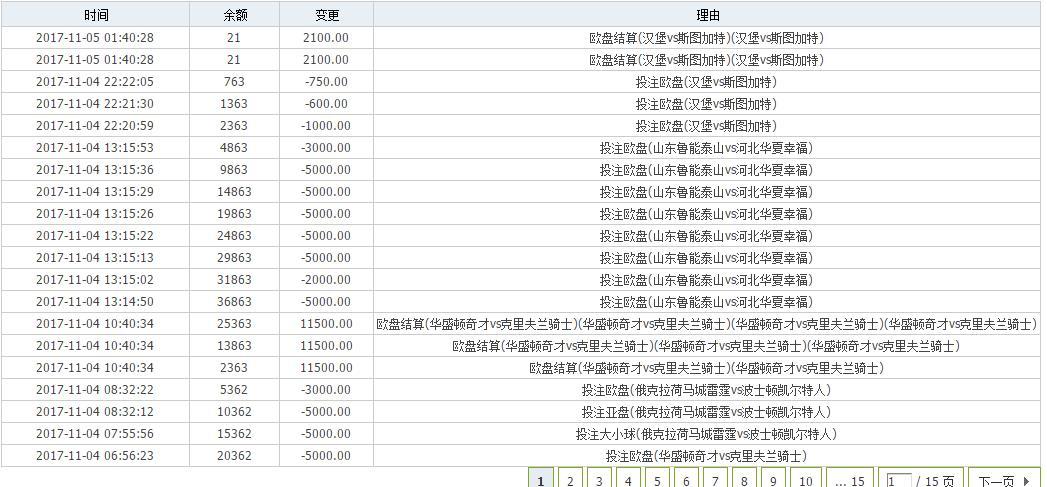Screen dimensions: 1047x487
Task: Select balance value 1363
Action: coord(234,104)
